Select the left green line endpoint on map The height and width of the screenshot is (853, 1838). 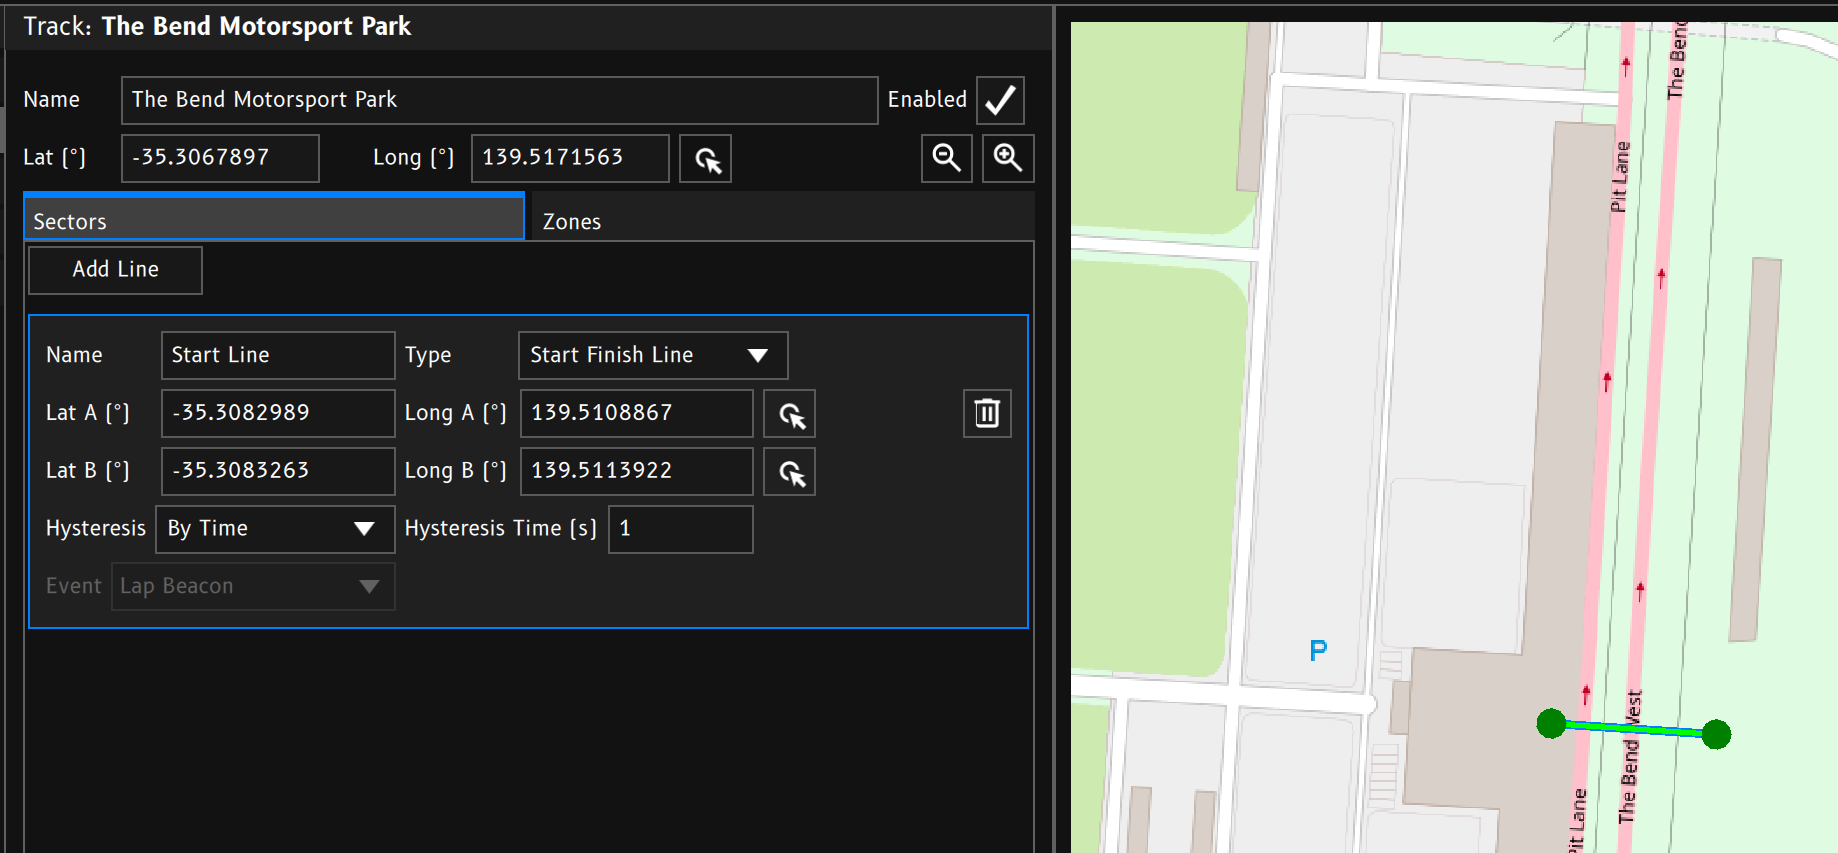click(1551, 723)
